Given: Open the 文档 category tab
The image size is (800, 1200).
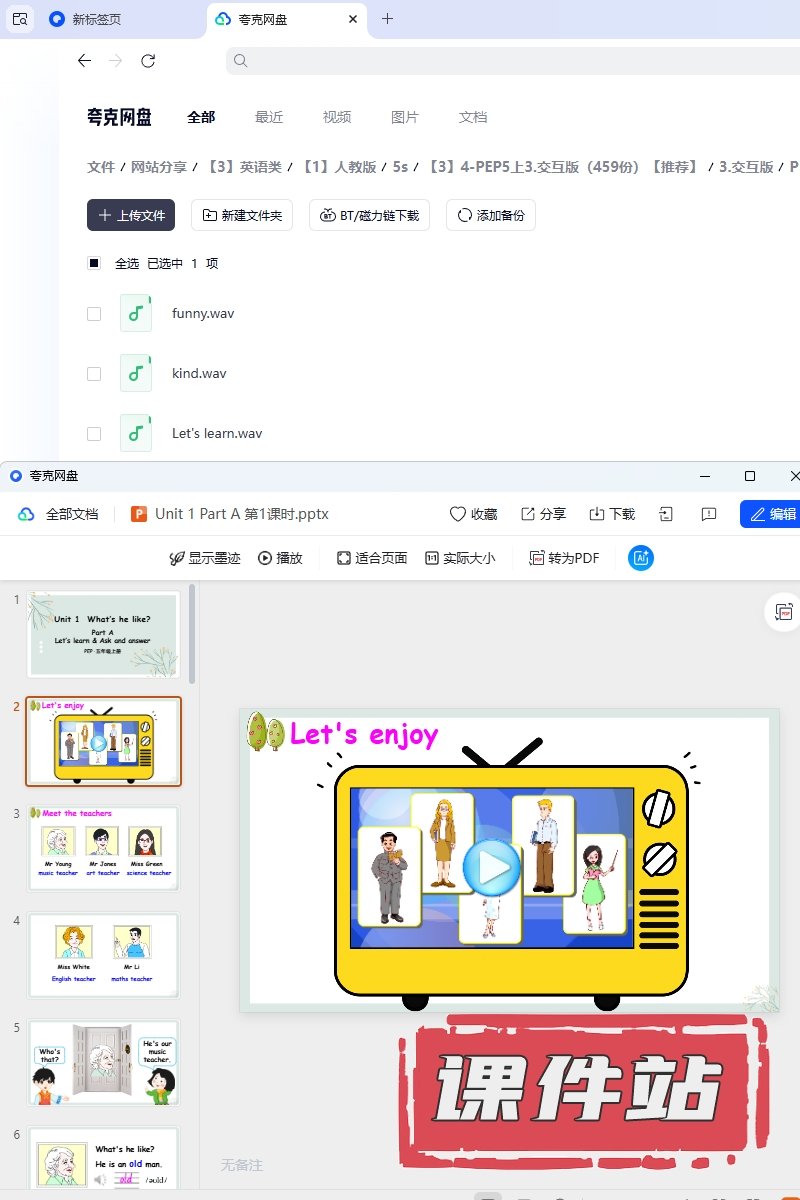Looking at the screenshot, I should (x=473, y=117).
